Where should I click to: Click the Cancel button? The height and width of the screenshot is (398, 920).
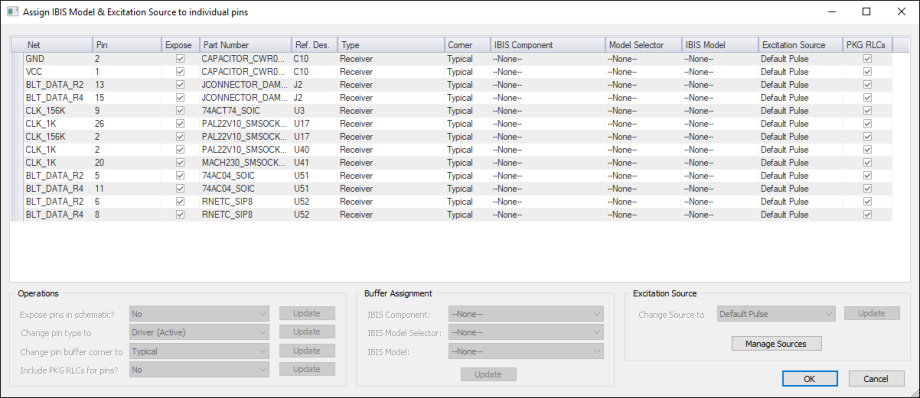click(876, 379)
